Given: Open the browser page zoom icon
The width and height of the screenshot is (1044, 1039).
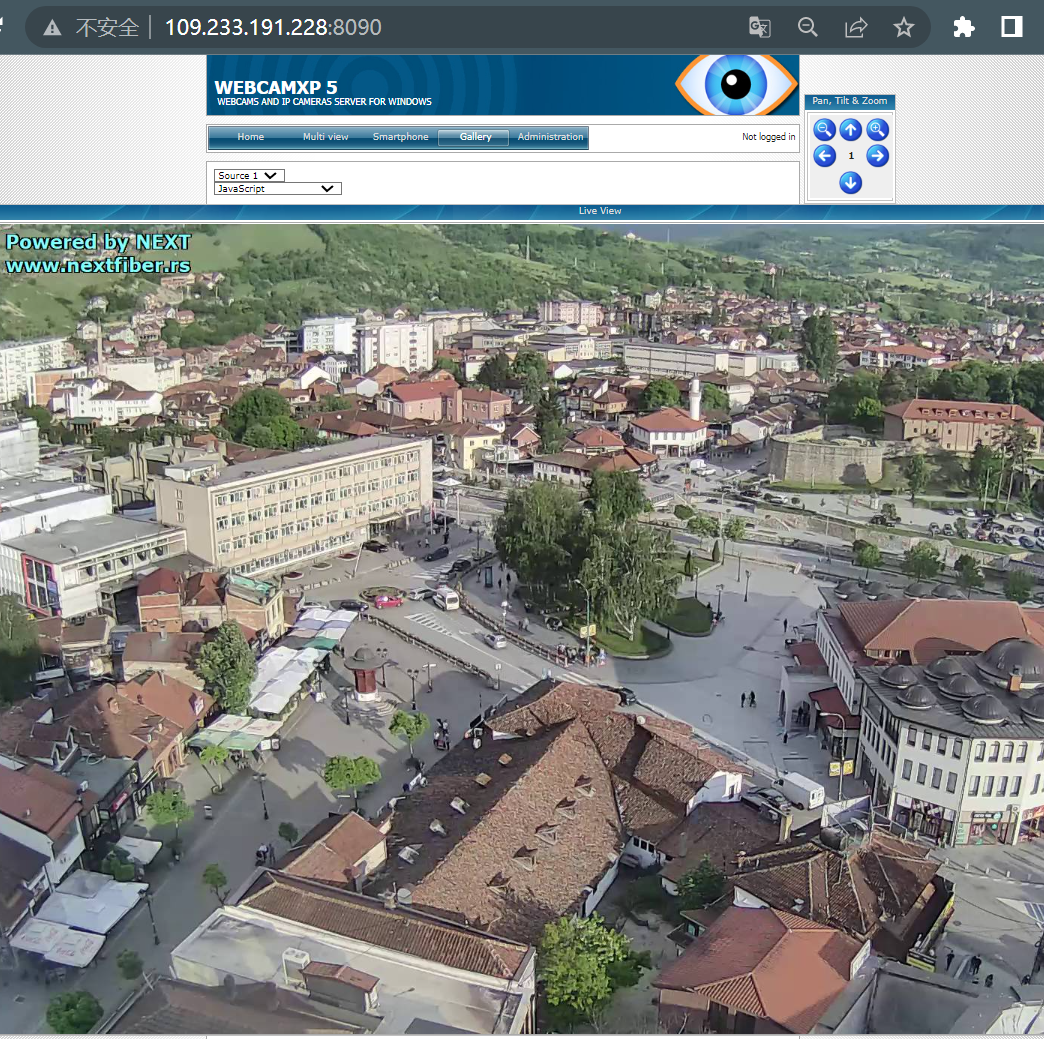Looking at the screenshot, I should (808, 27).
